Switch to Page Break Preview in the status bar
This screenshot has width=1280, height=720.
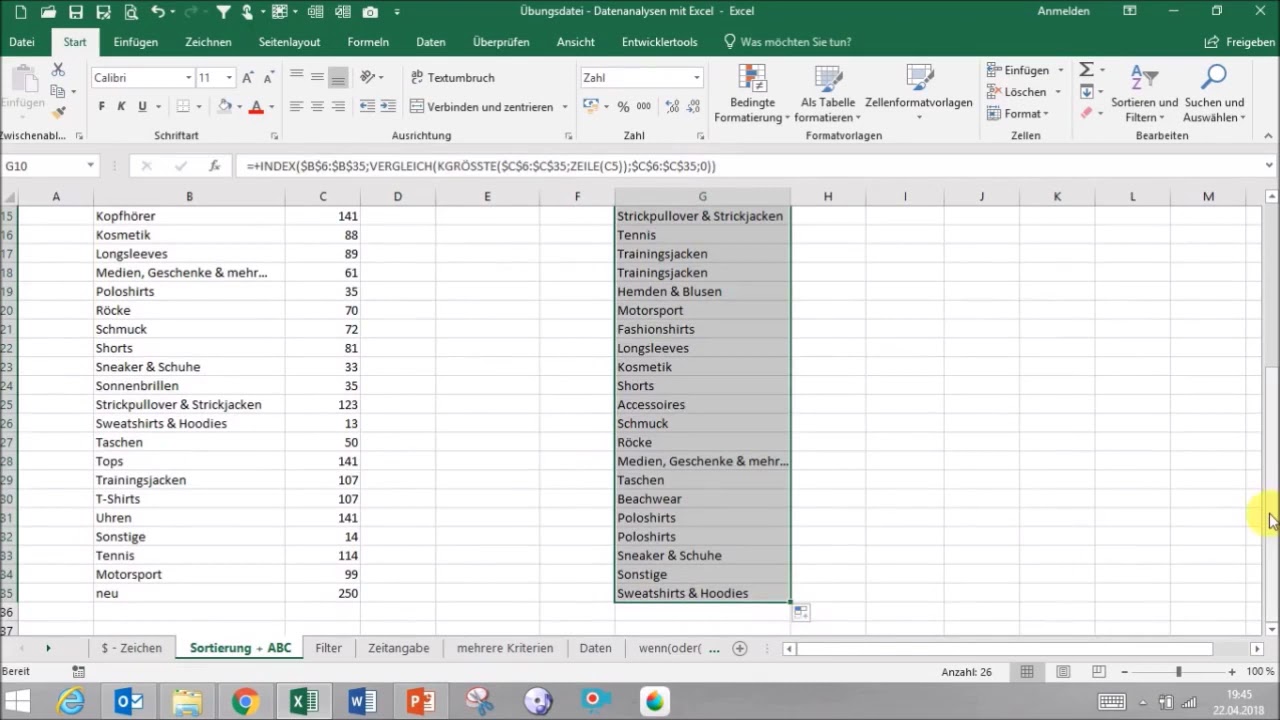(1098, 672)
